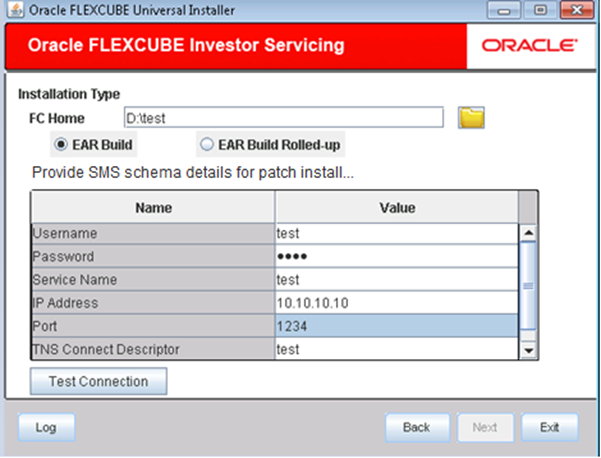Viewport: 601px width, 458px height.
Task: Click the Value column header
Action: click(397, 207)
